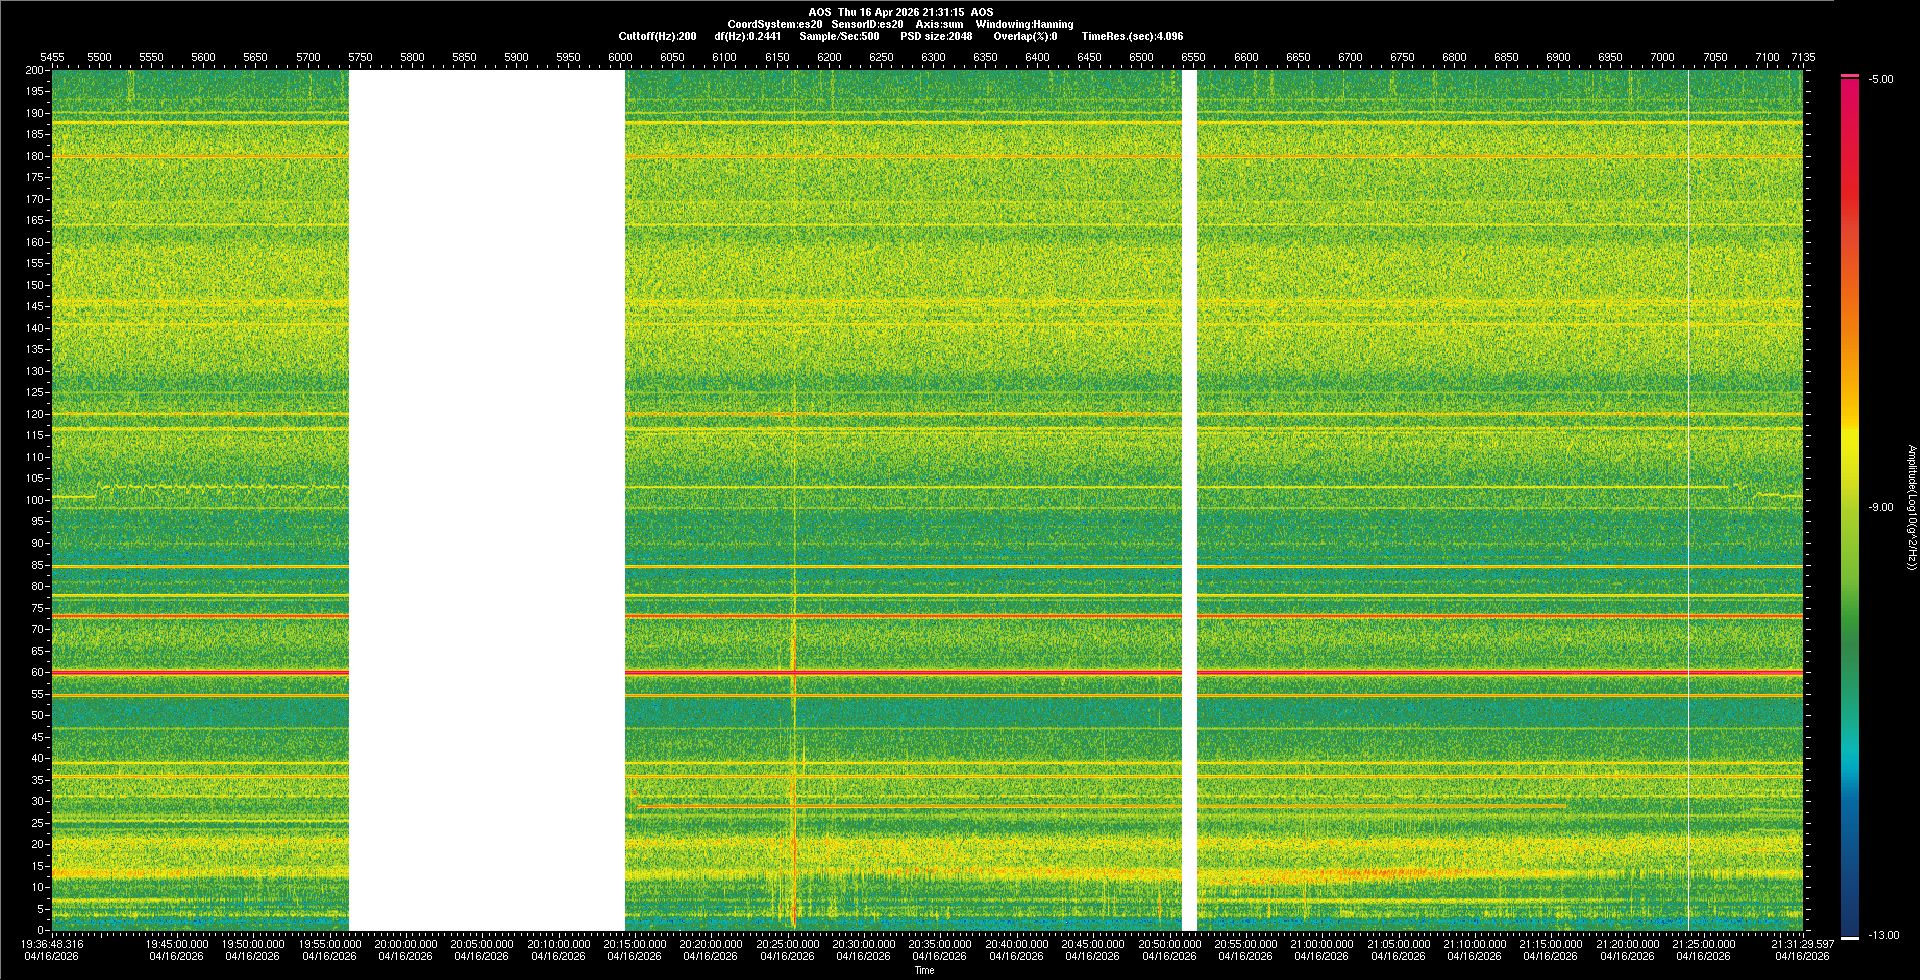Click the large white data gap region
The height and width of the screenshot is (980, 1920).
[486, 500]
